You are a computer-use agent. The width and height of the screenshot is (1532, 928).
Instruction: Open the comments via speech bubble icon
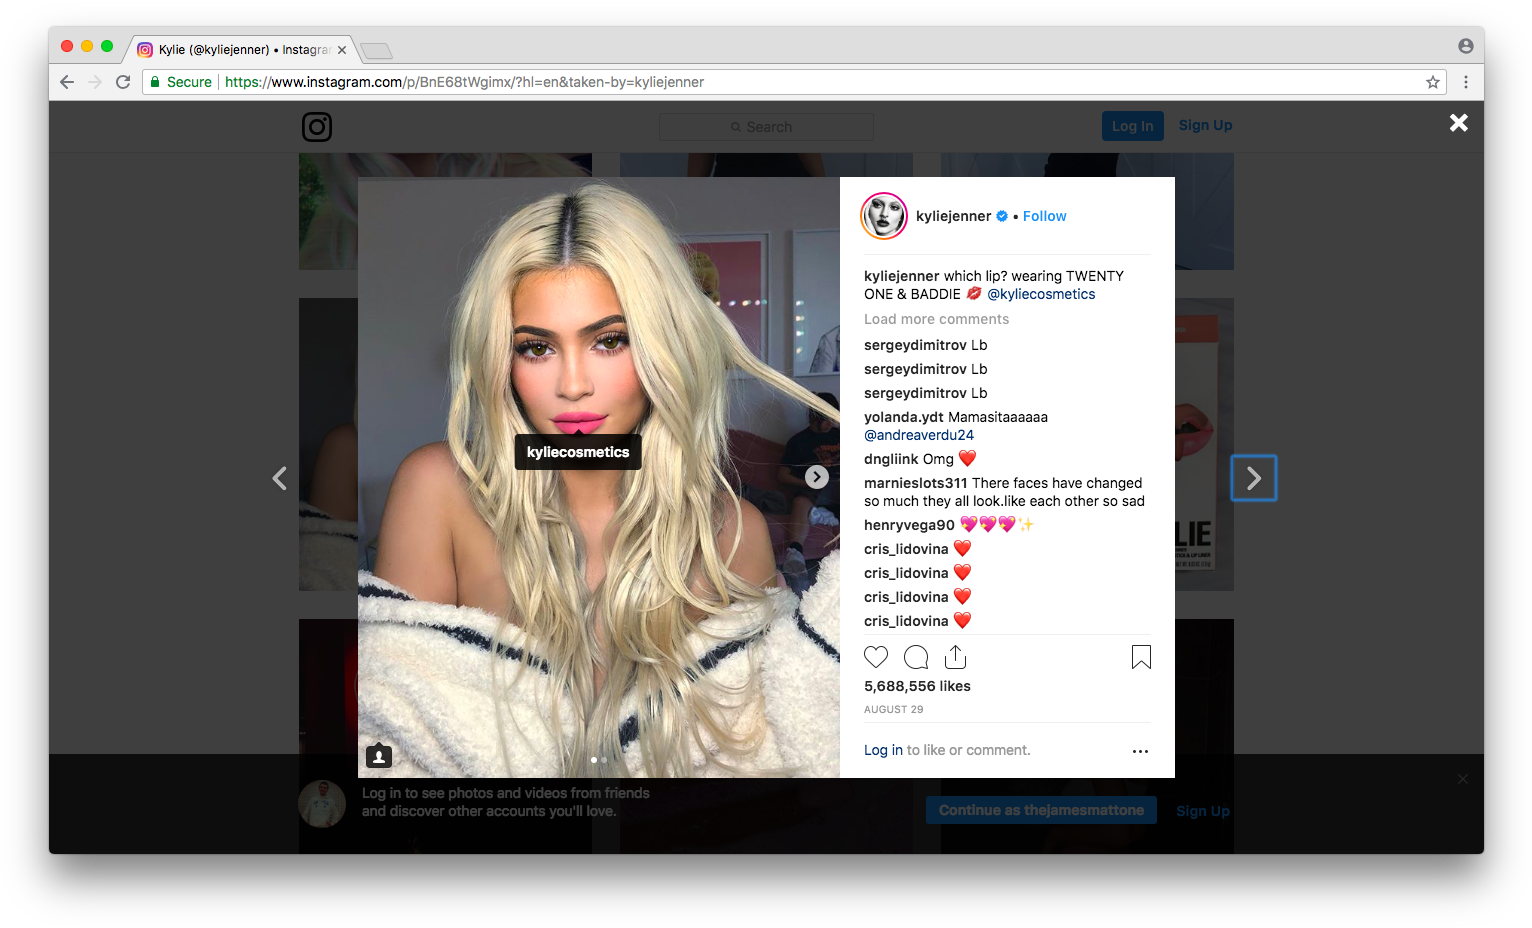(915, 657)
